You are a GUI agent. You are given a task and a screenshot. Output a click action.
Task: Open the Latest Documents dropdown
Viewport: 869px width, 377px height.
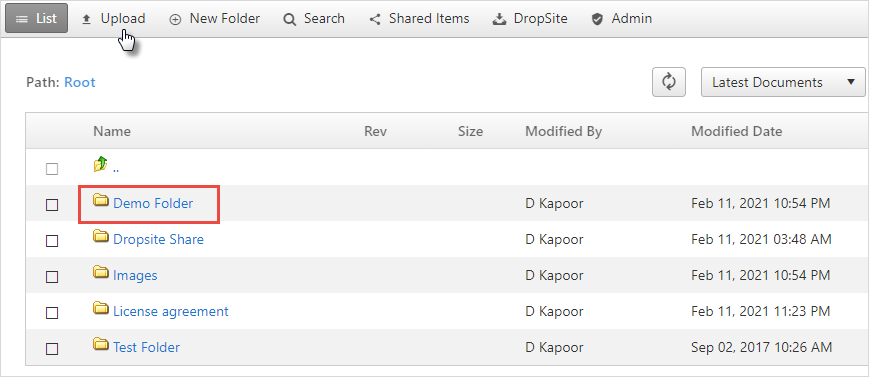coord(783,82)
